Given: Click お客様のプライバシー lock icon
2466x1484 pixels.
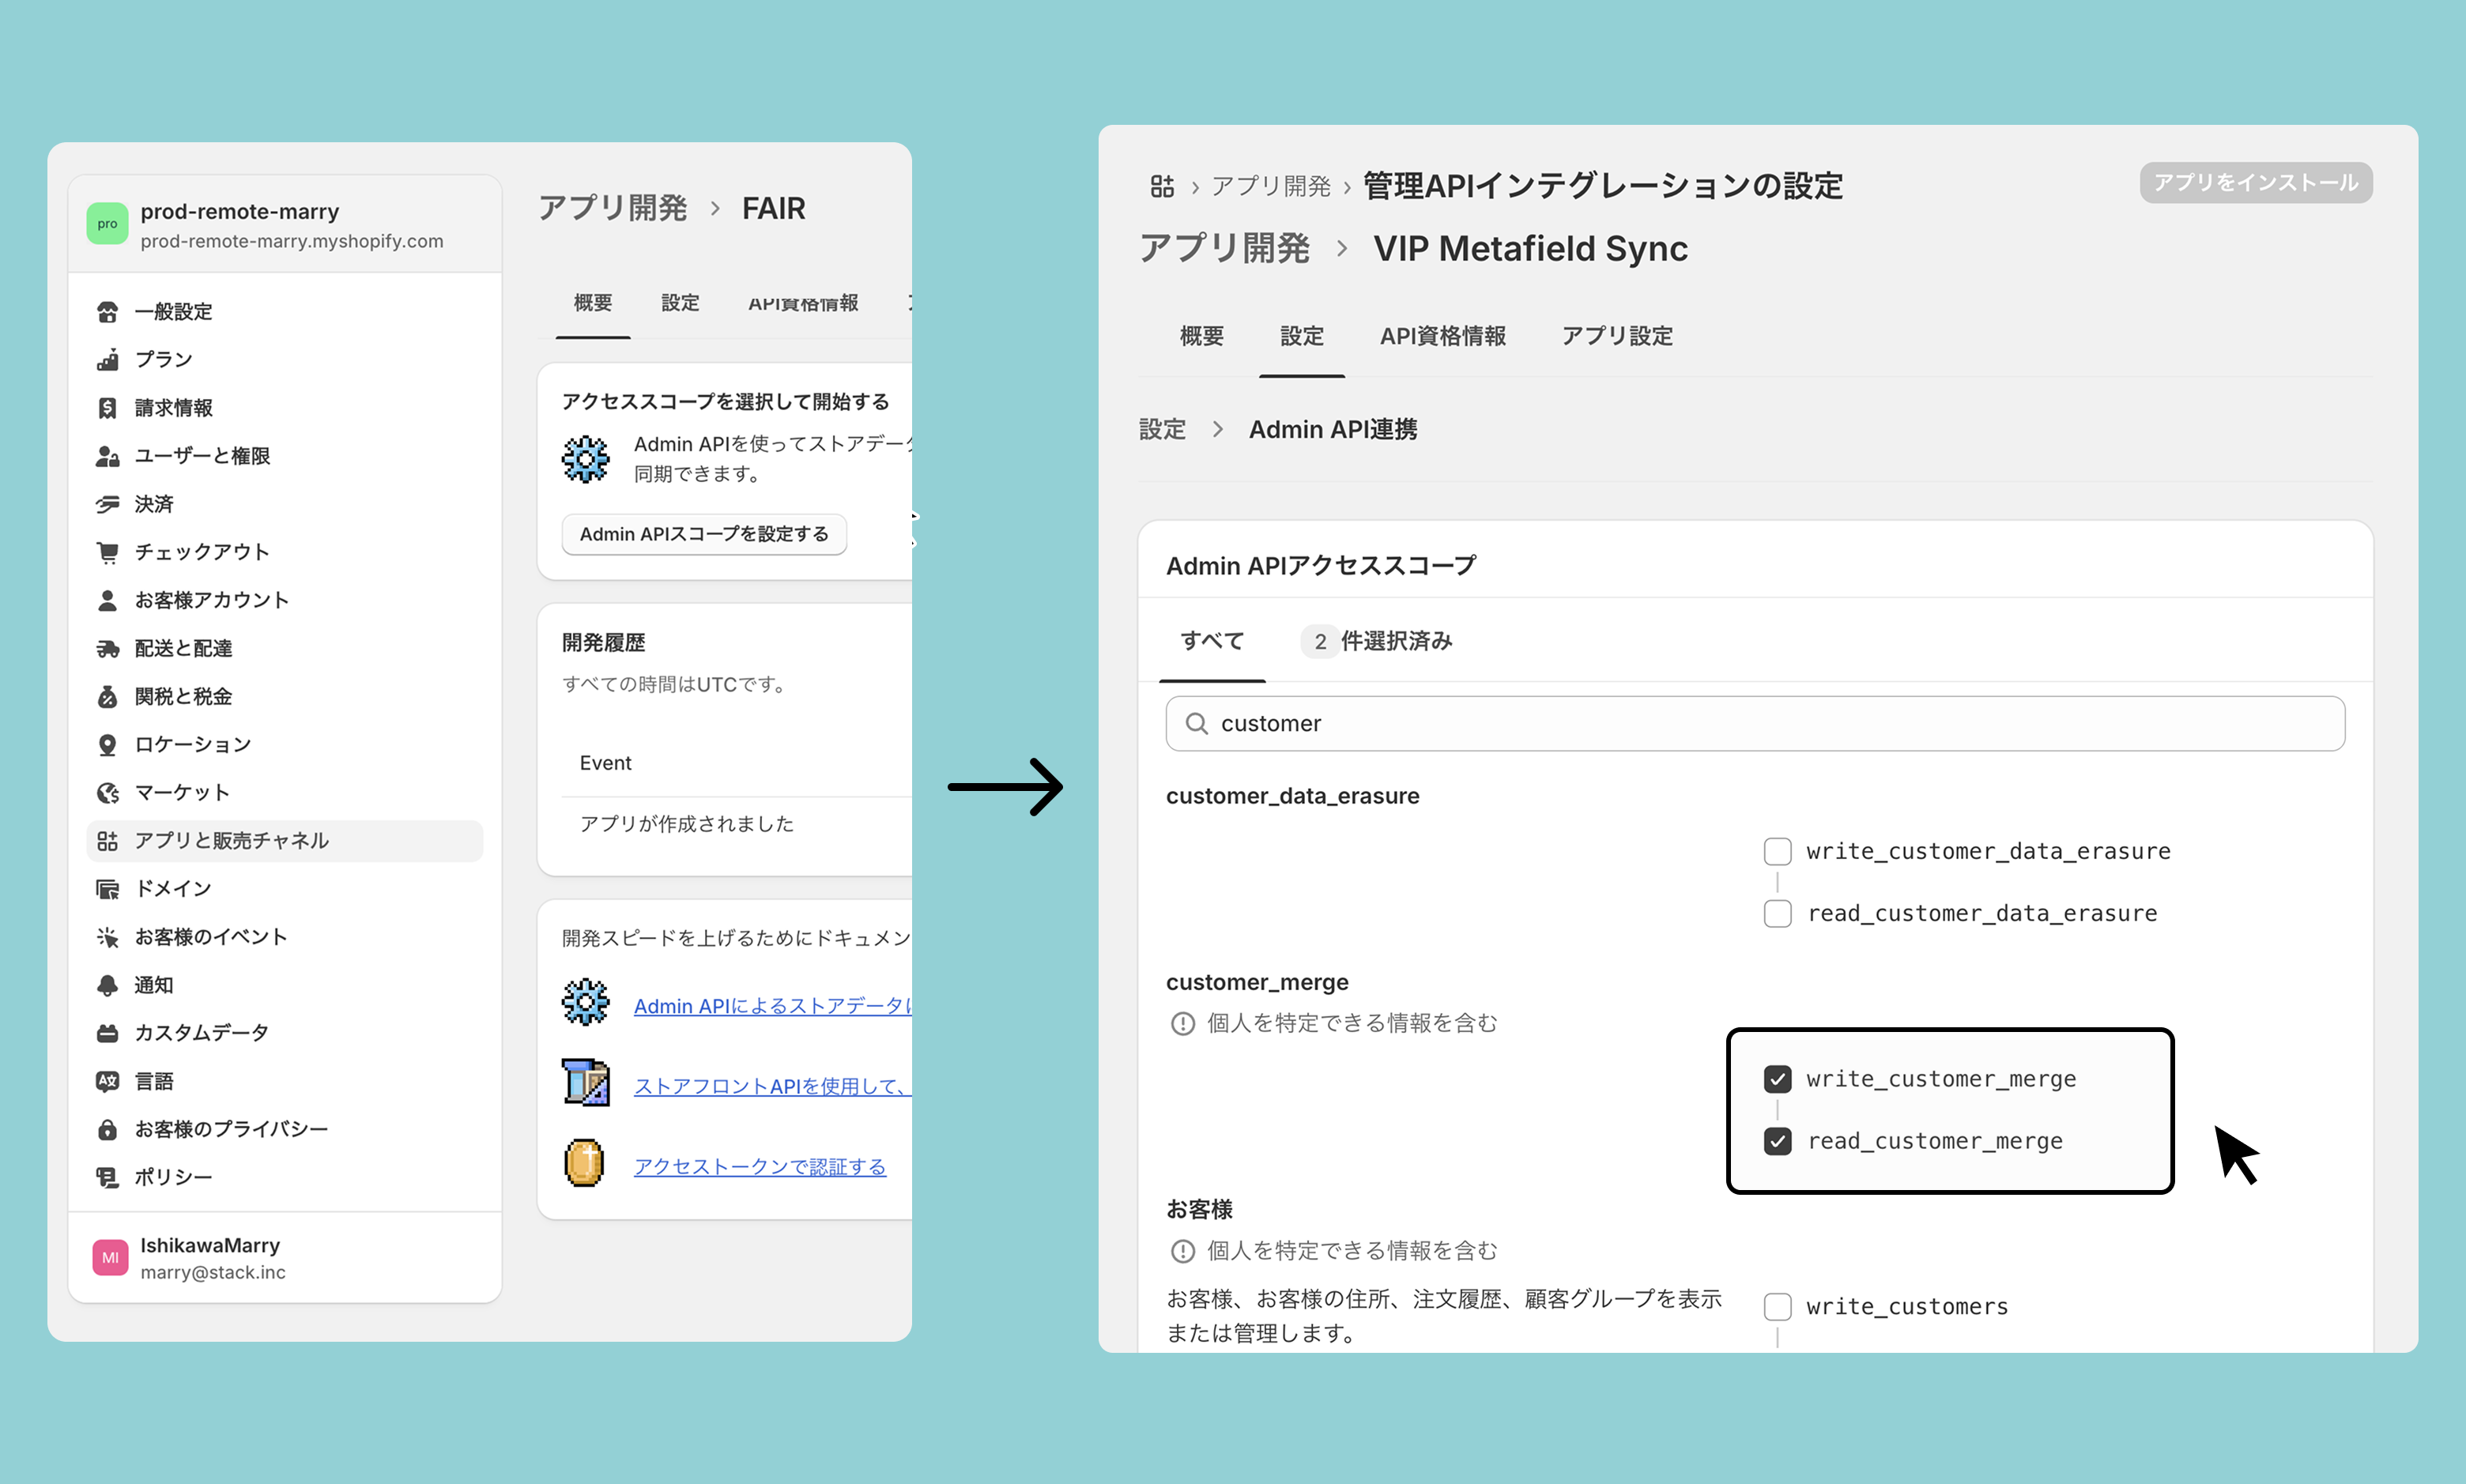Looking at the screenshot, I should 107,1129.
